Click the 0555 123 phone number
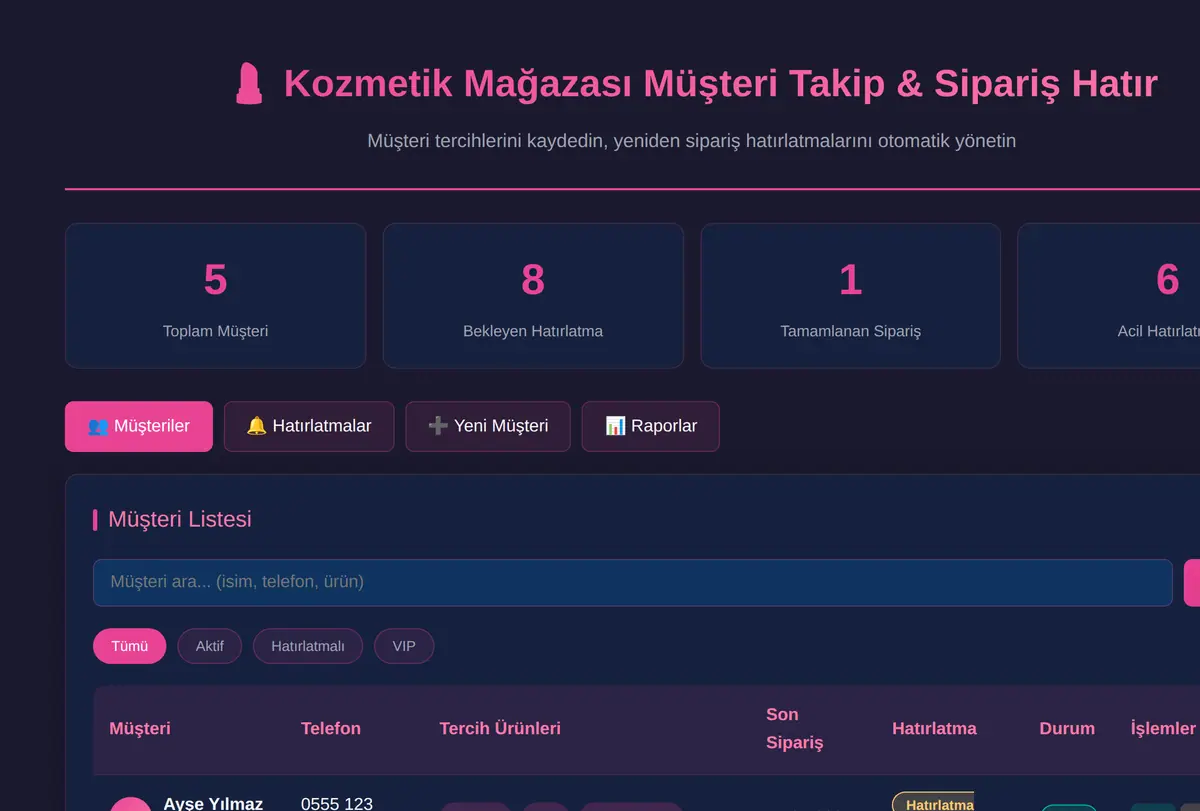This screenshot has width=1200, height=811. tap(337, 803)
